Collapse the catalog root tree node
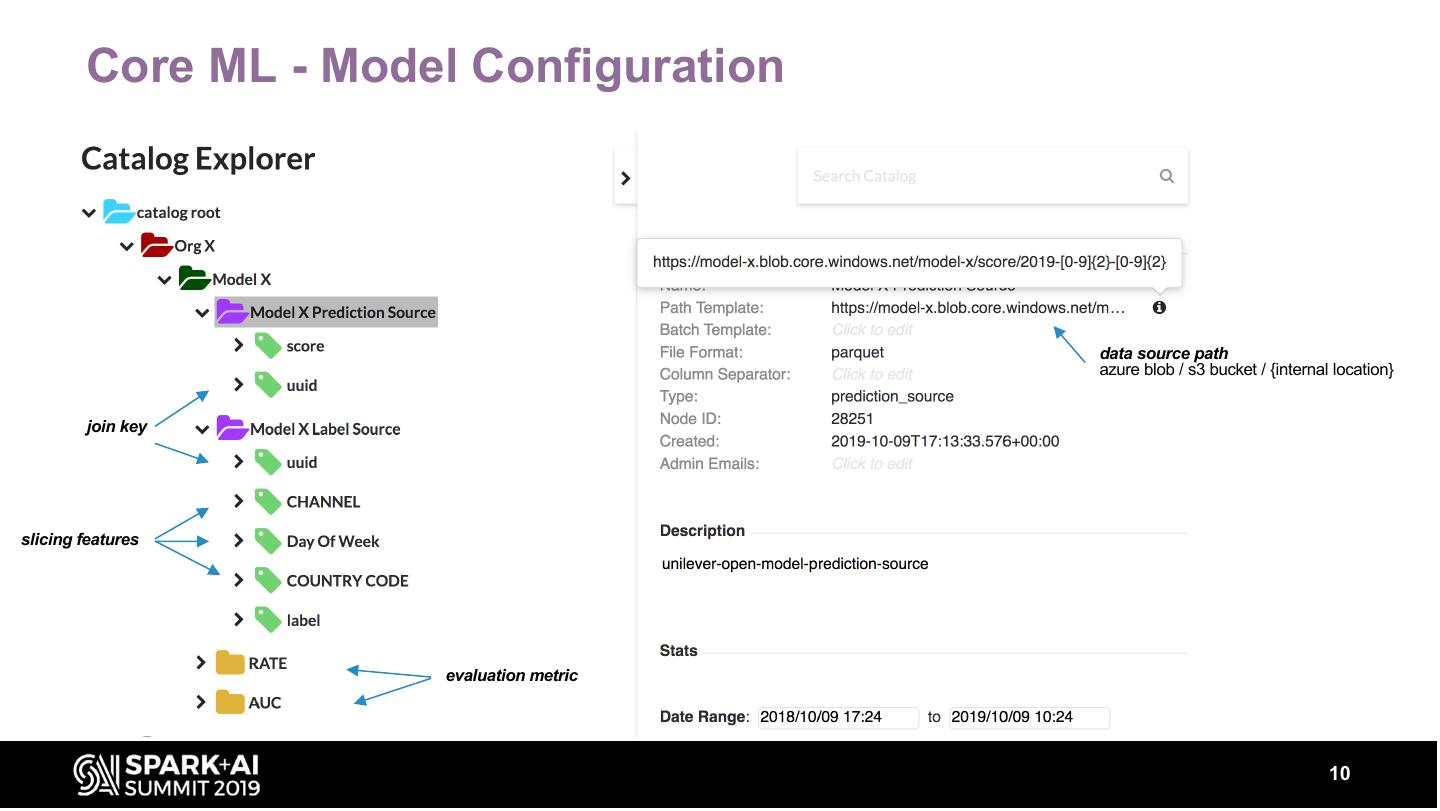Screen dimensions: 1440x811 89,213
